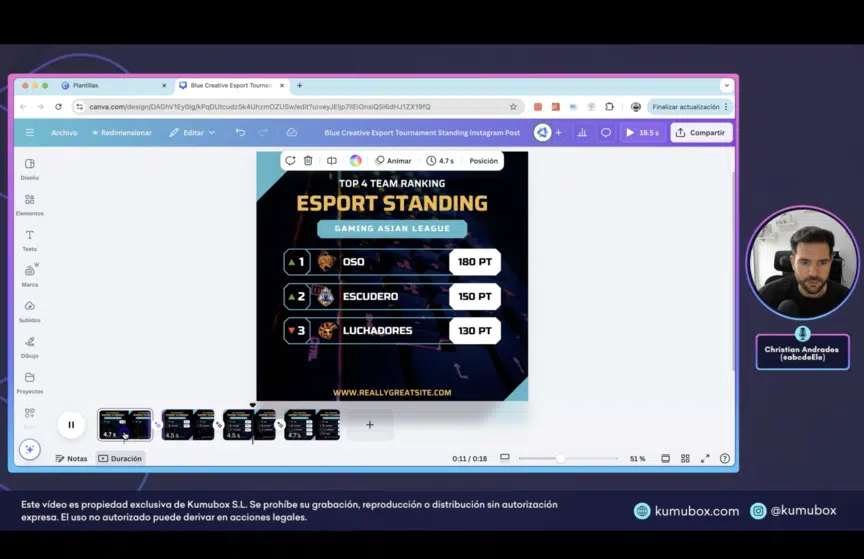Click the Compartir share button
864x559 pixels.
(x=701, y=132)
